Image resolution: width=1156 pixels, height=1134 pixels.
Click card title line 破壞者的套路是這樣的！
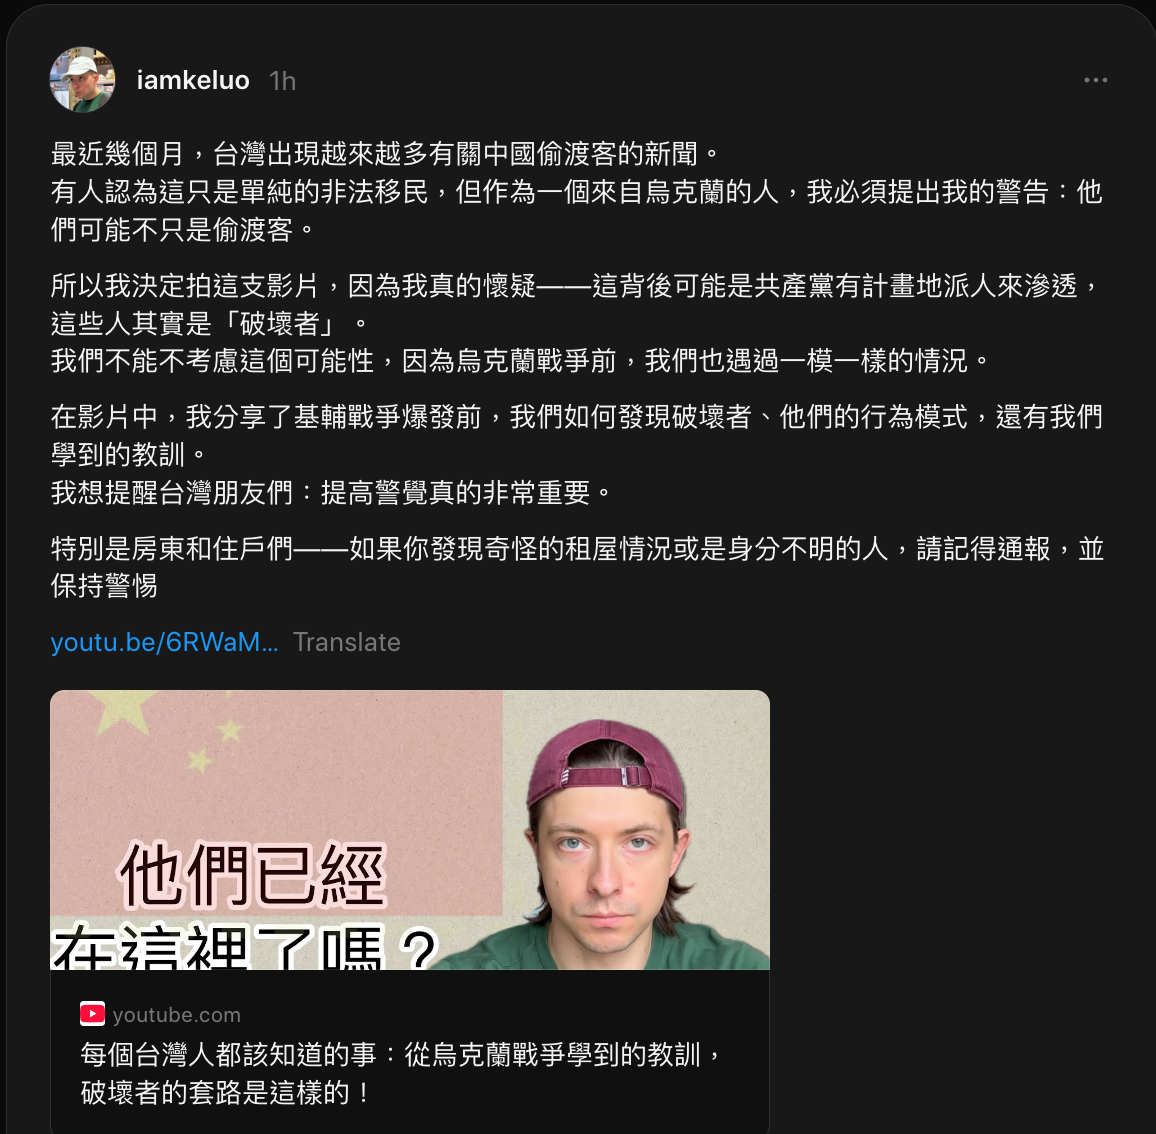227,1092
